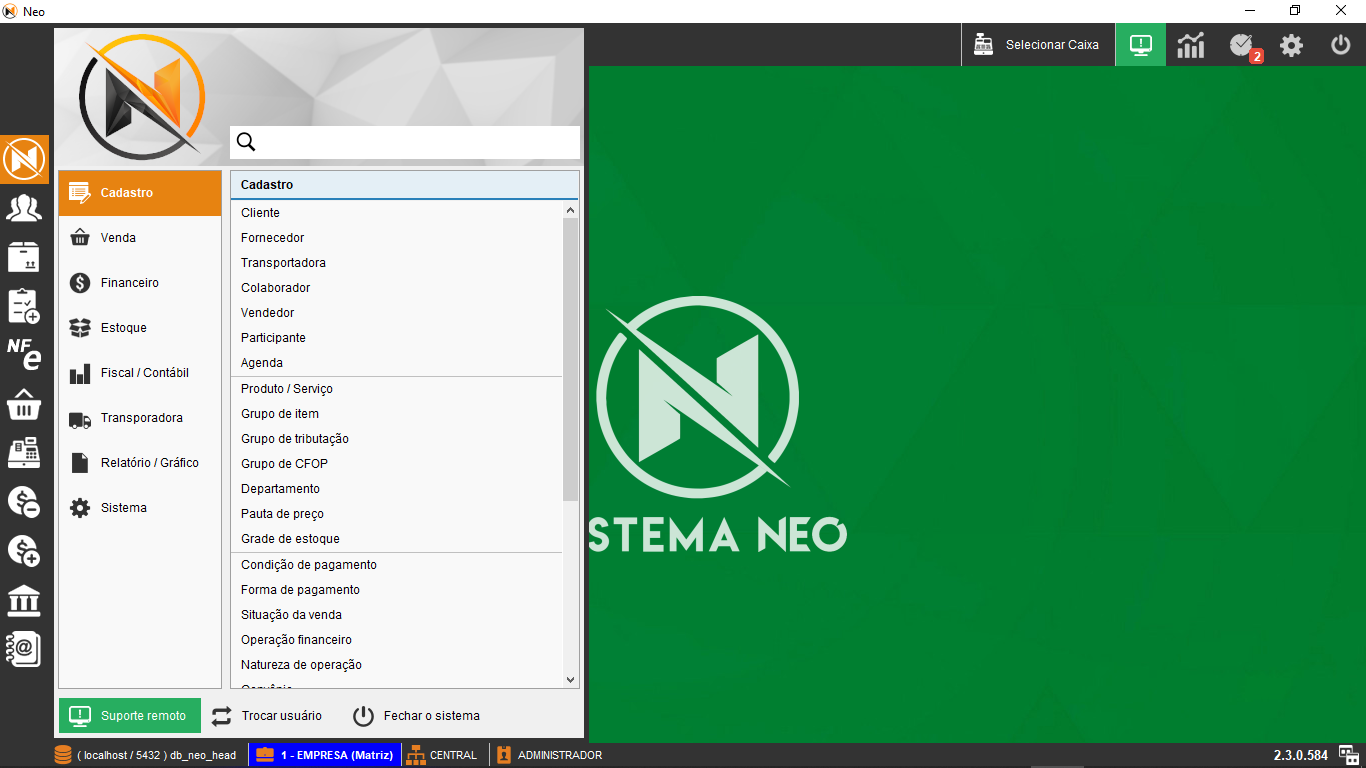Click the product box sidebar icon

pos(24,257)
